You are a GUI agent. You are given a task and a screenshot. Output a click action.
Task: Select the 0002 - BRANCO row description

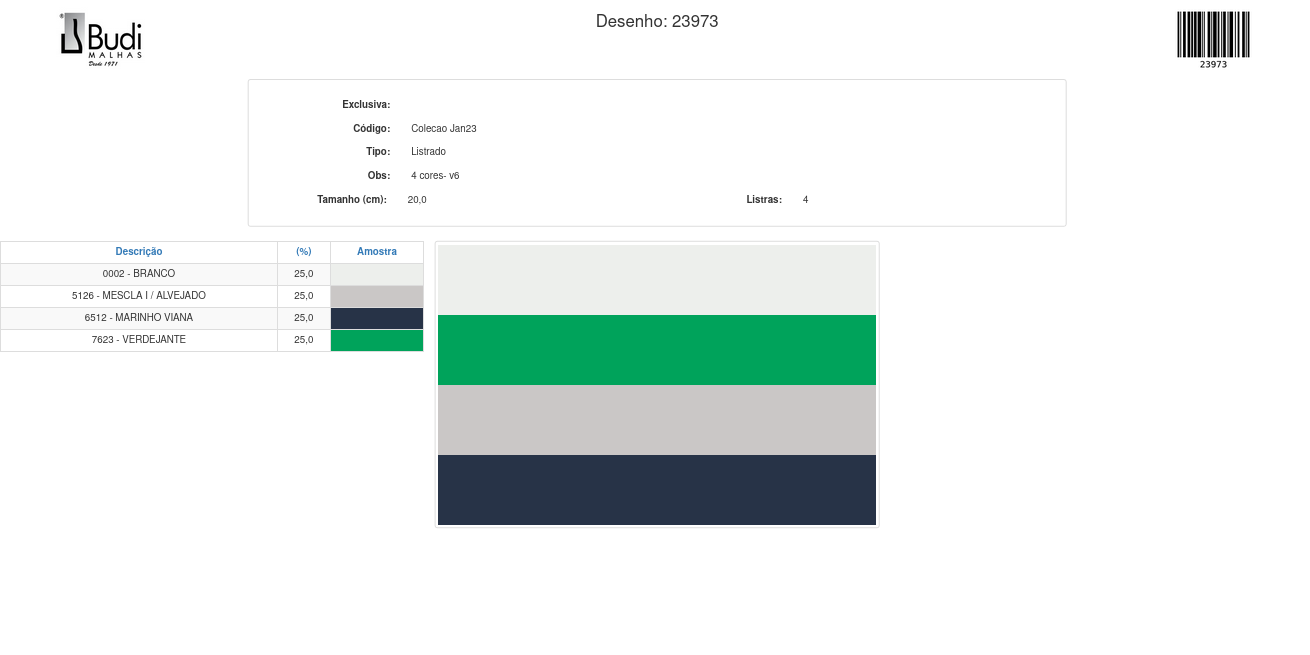pyautogui.click(x=139, y=274)
